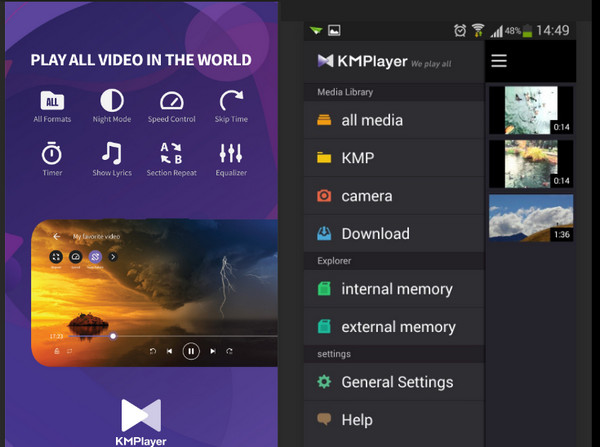The height and width of the screenshot is (447, 600).
Task: Expand more options with the preview chevron
Action: click(x=113, y=257)
